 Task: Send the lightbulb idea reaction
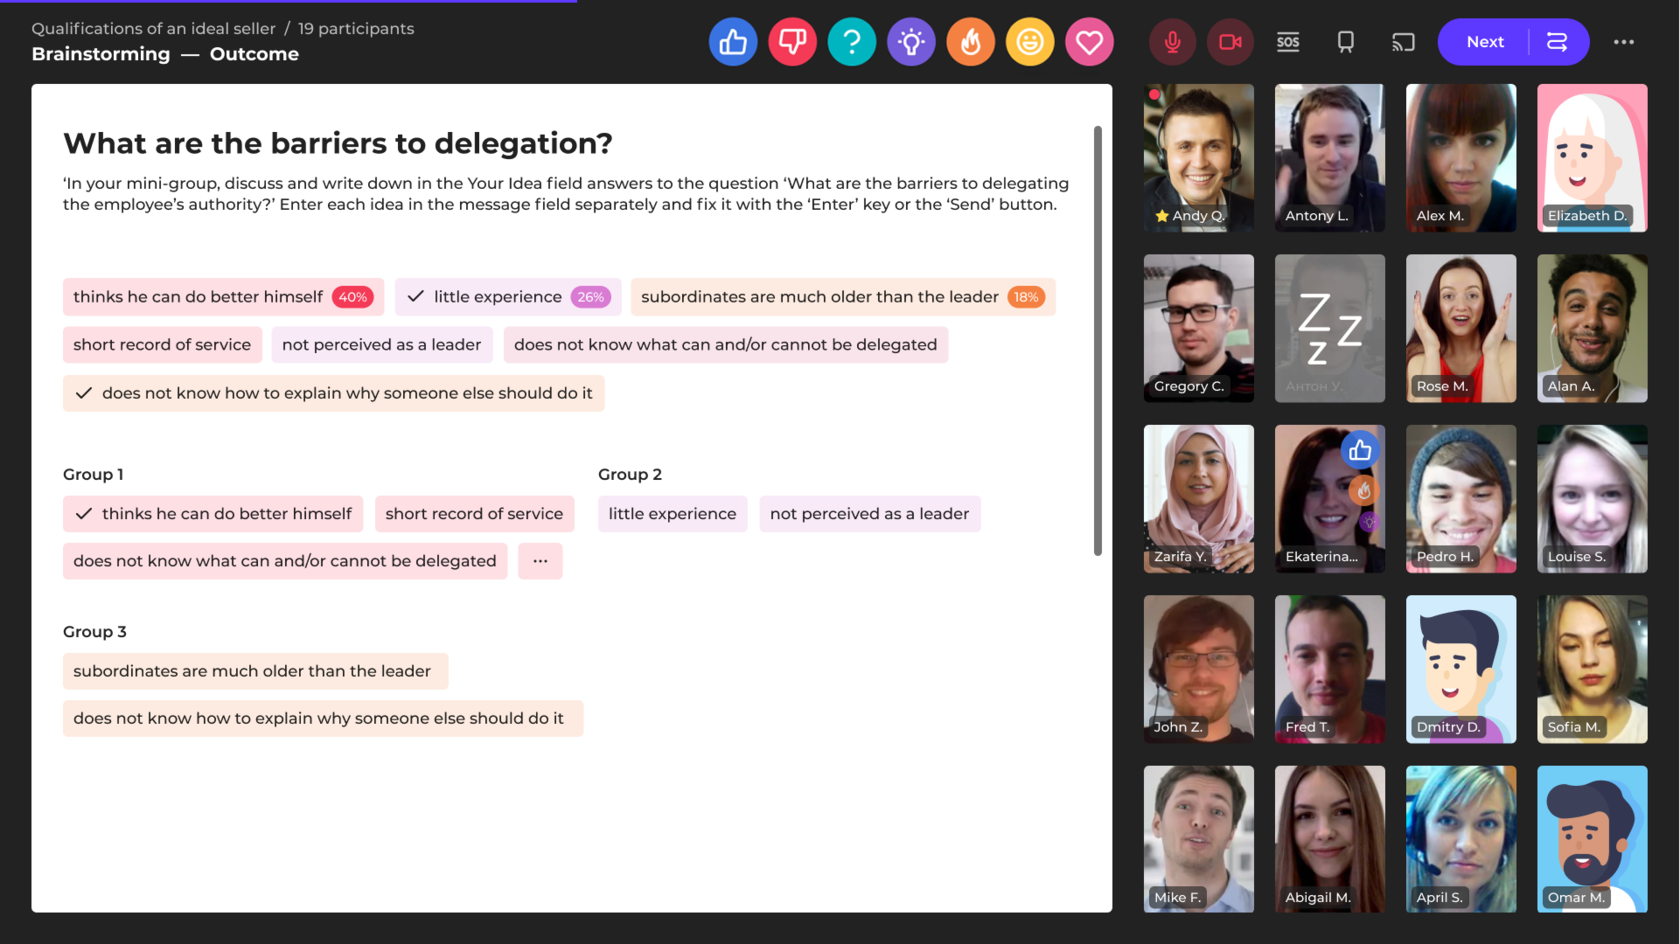(911, 42)
